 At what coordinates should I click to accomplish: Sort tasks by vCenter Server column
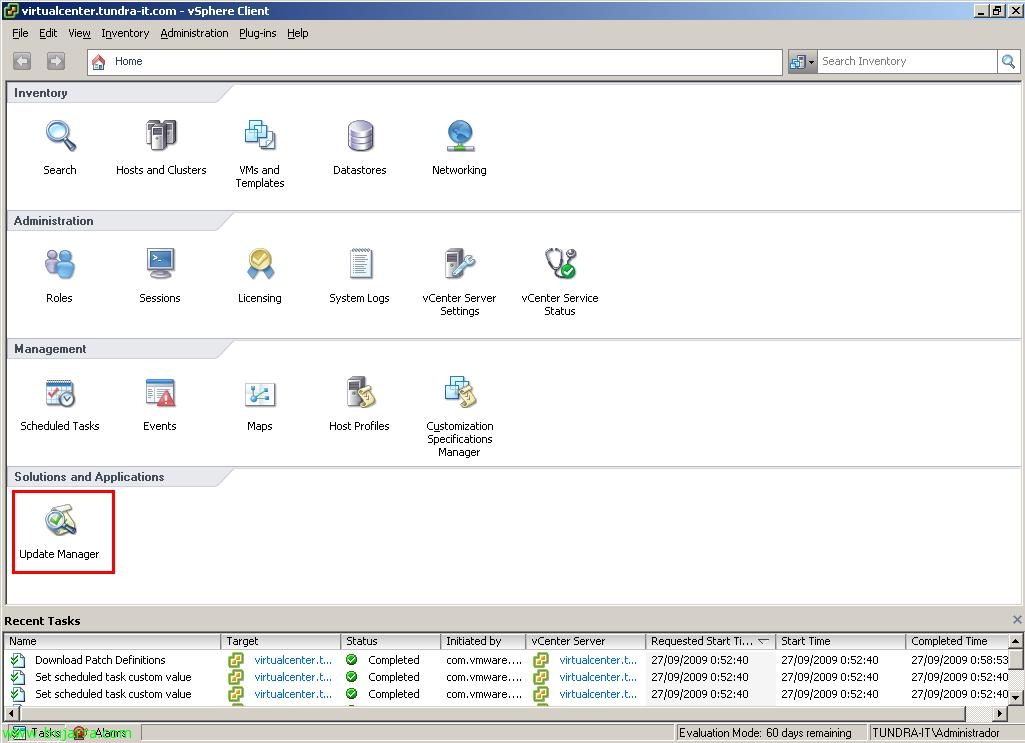point(586,641)
